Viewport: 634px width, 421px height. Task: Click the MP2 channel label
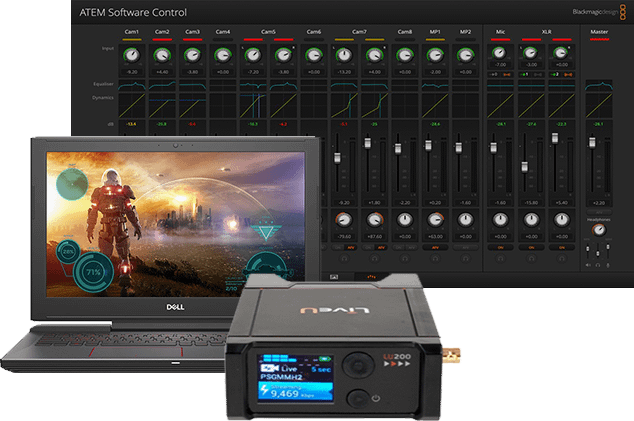465,32
